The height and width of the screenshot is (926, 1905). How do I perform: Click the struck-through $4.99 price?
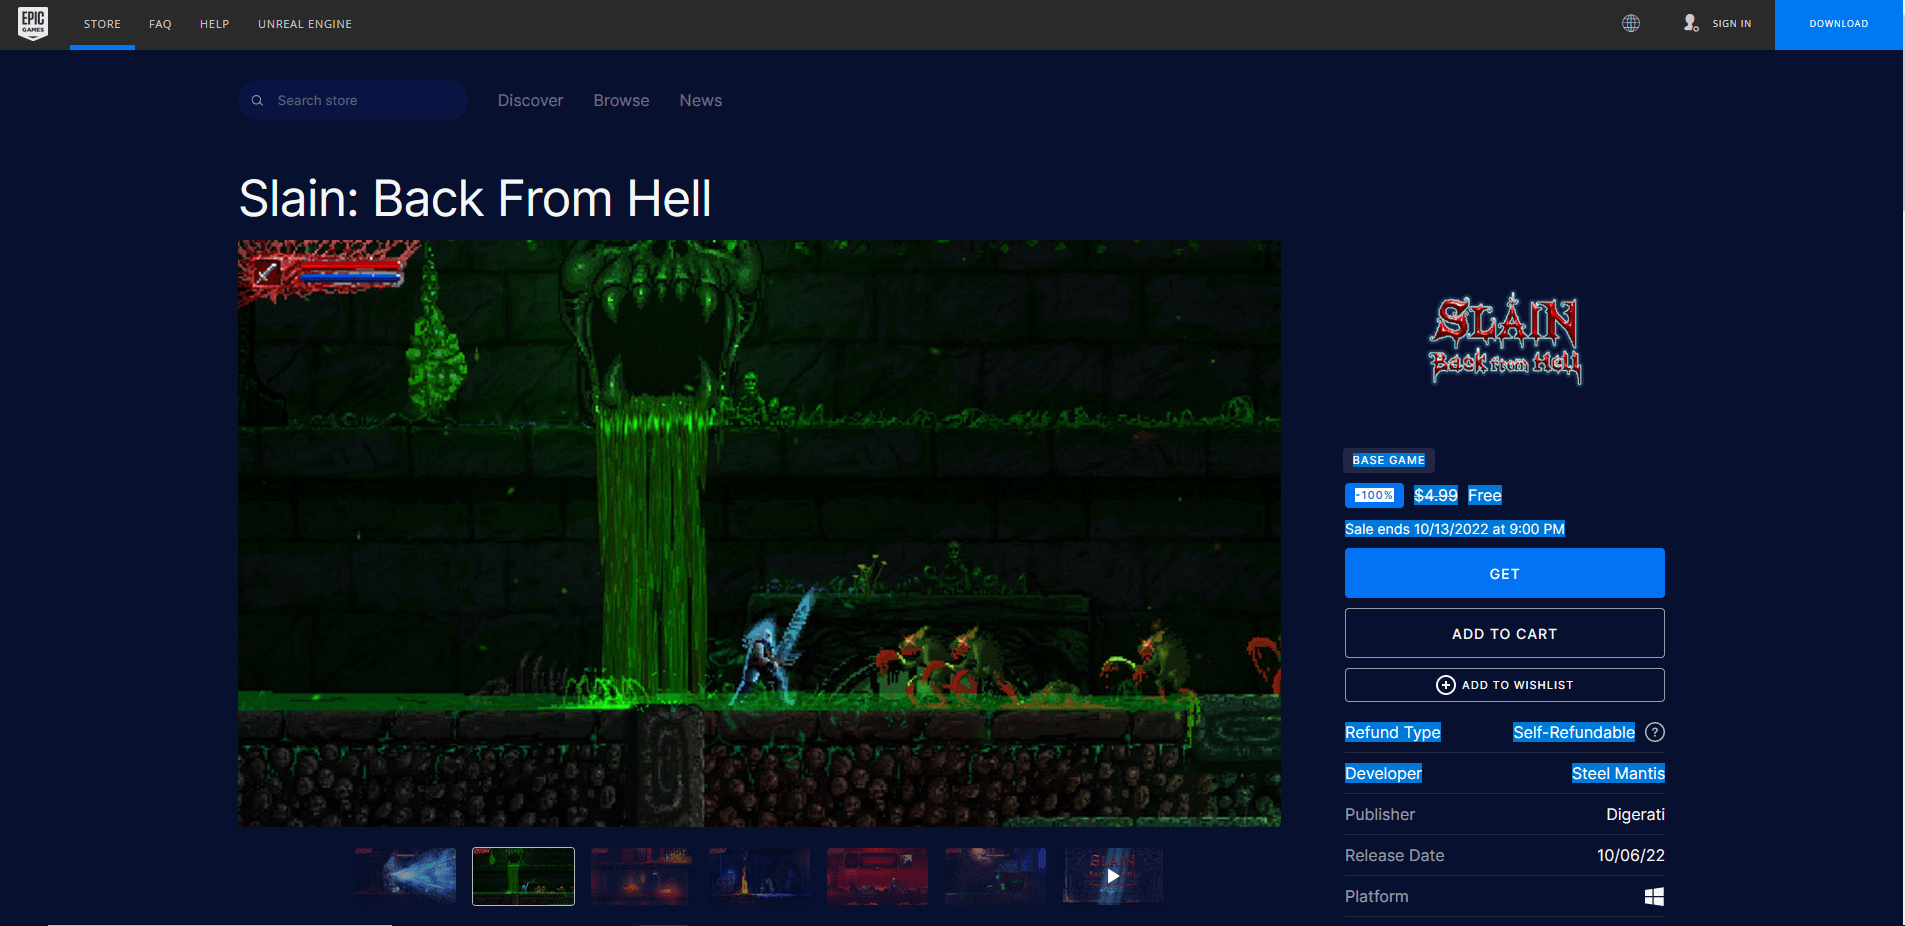tap(1436, 495)
